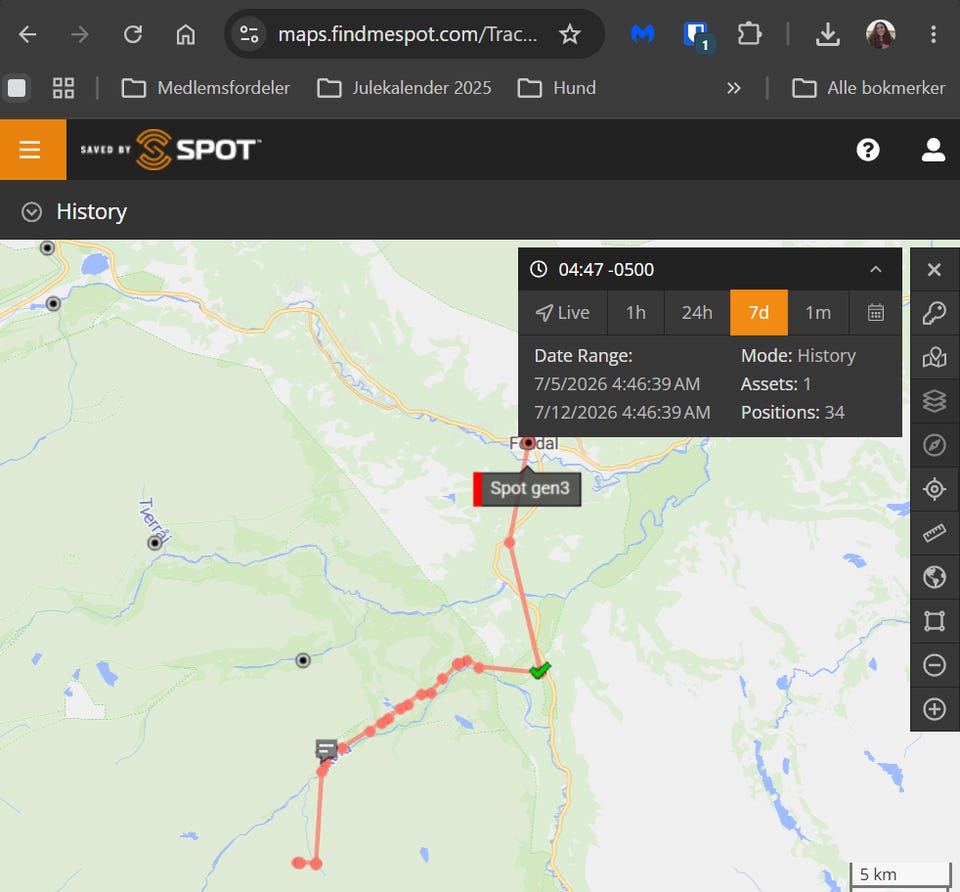Show more bookmarks with the double chevron

[733, 88]
